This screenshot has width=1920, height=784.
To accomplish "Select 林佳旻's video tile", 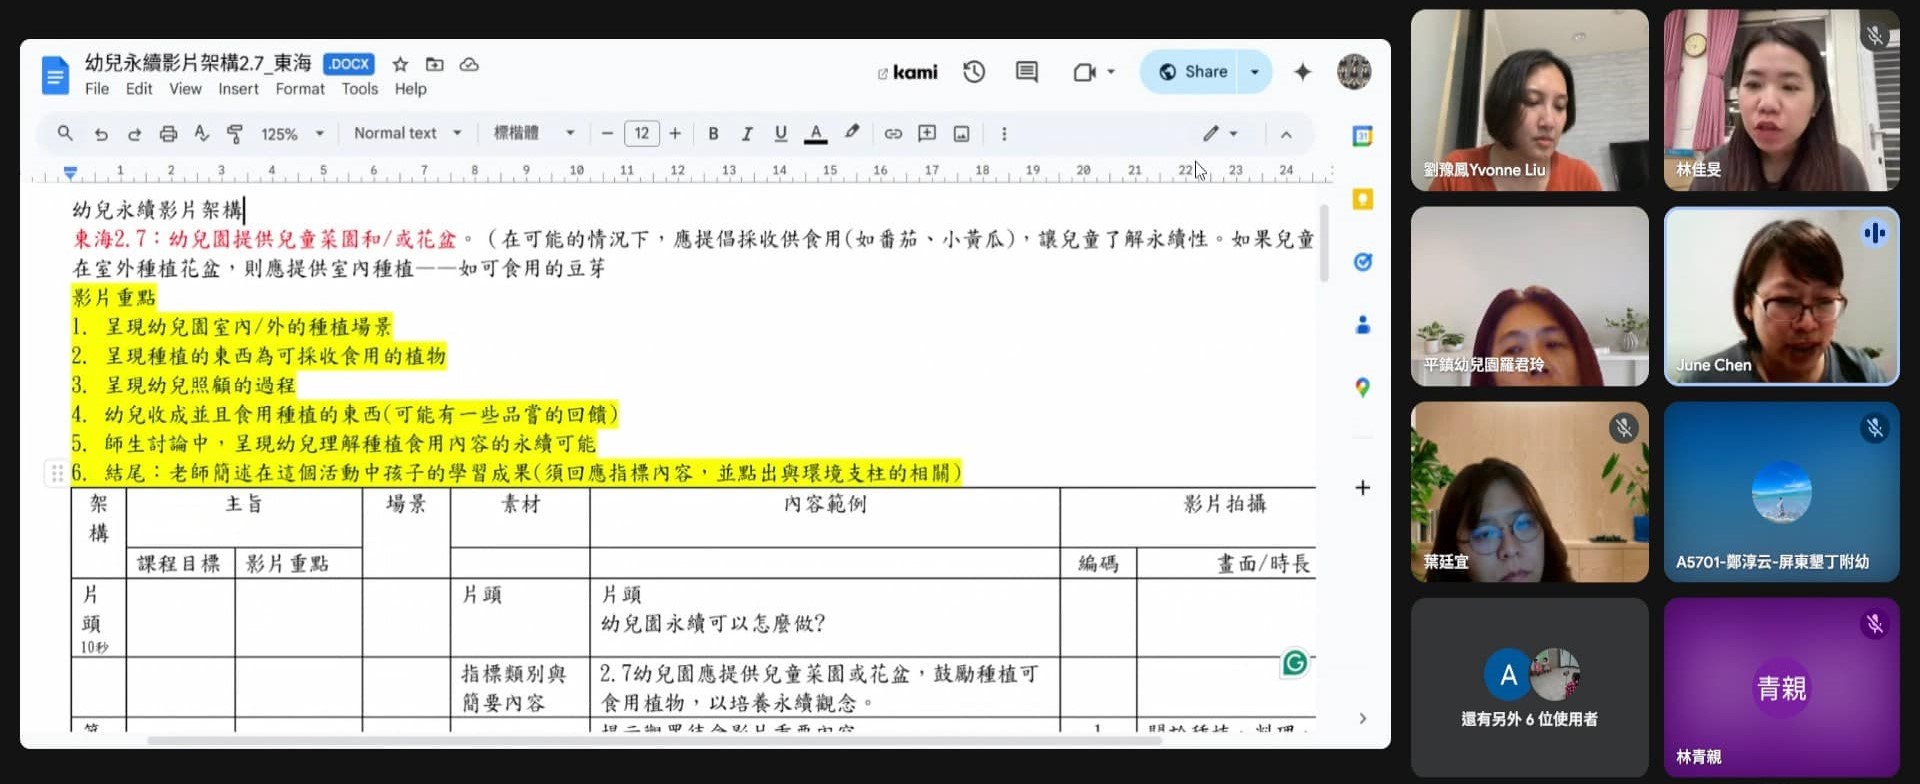I will click(x=1781, y=100).
